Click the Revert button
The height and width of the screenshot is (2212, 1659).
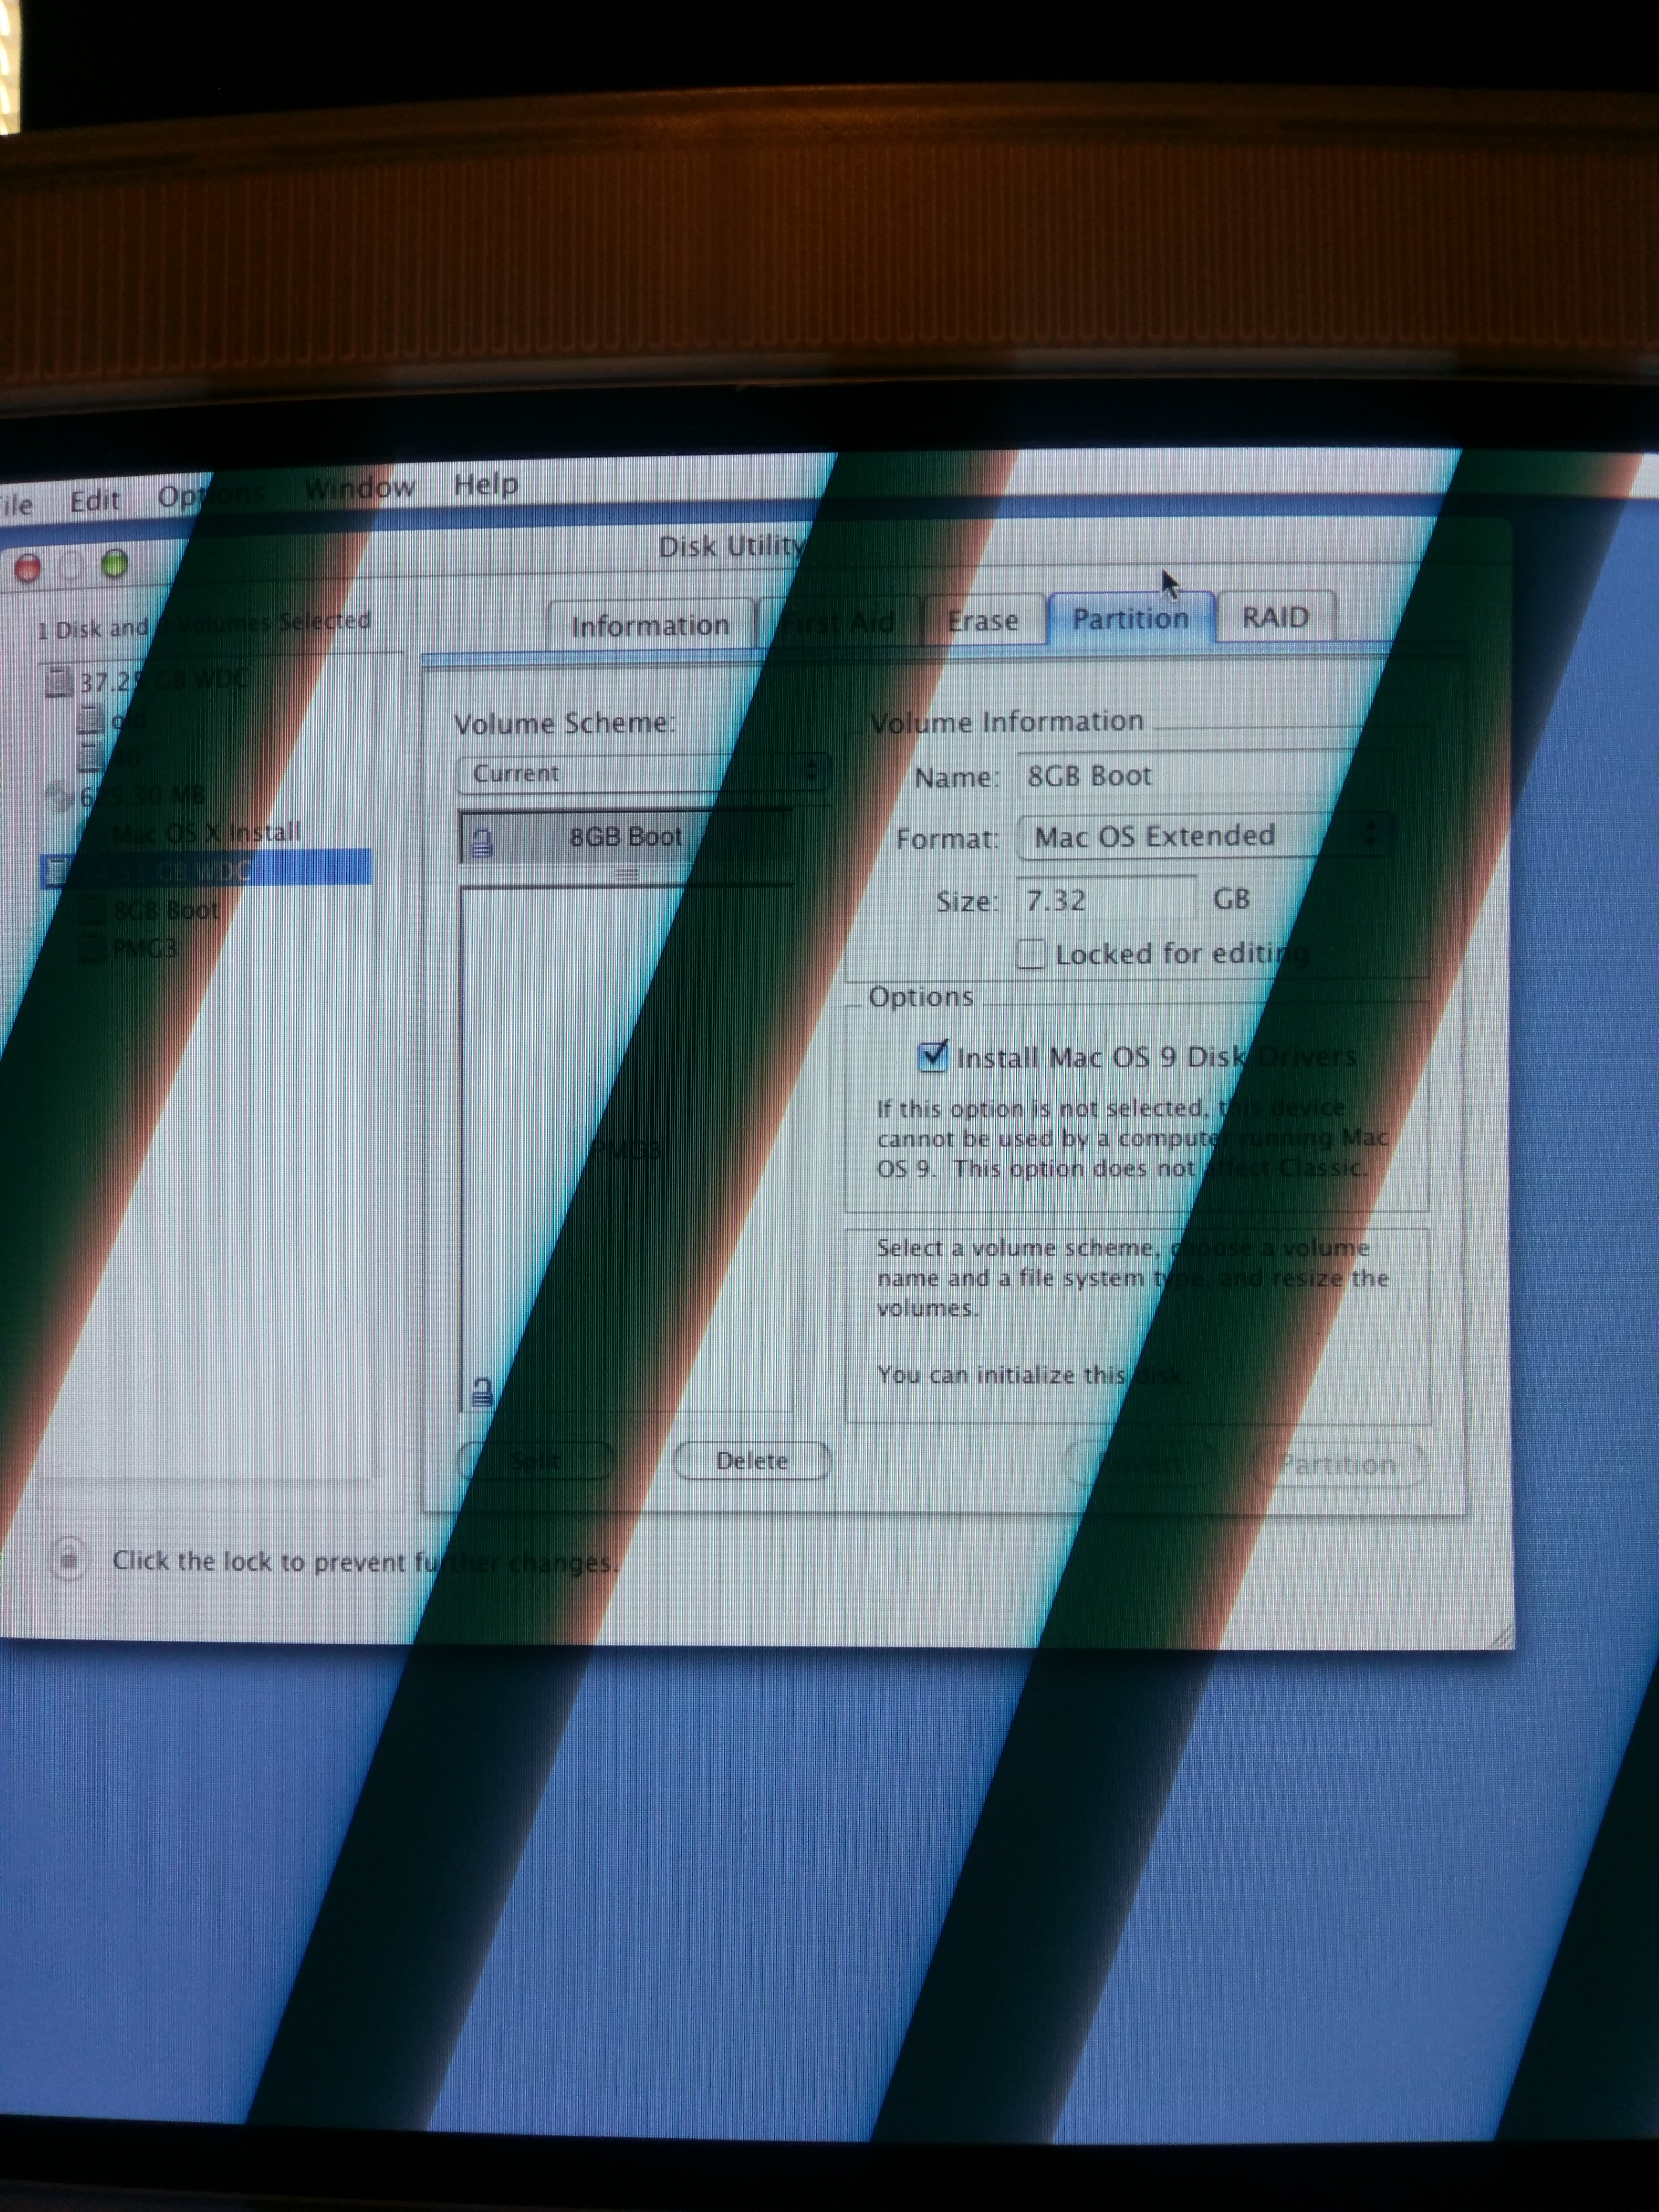pos(1142,1465)
